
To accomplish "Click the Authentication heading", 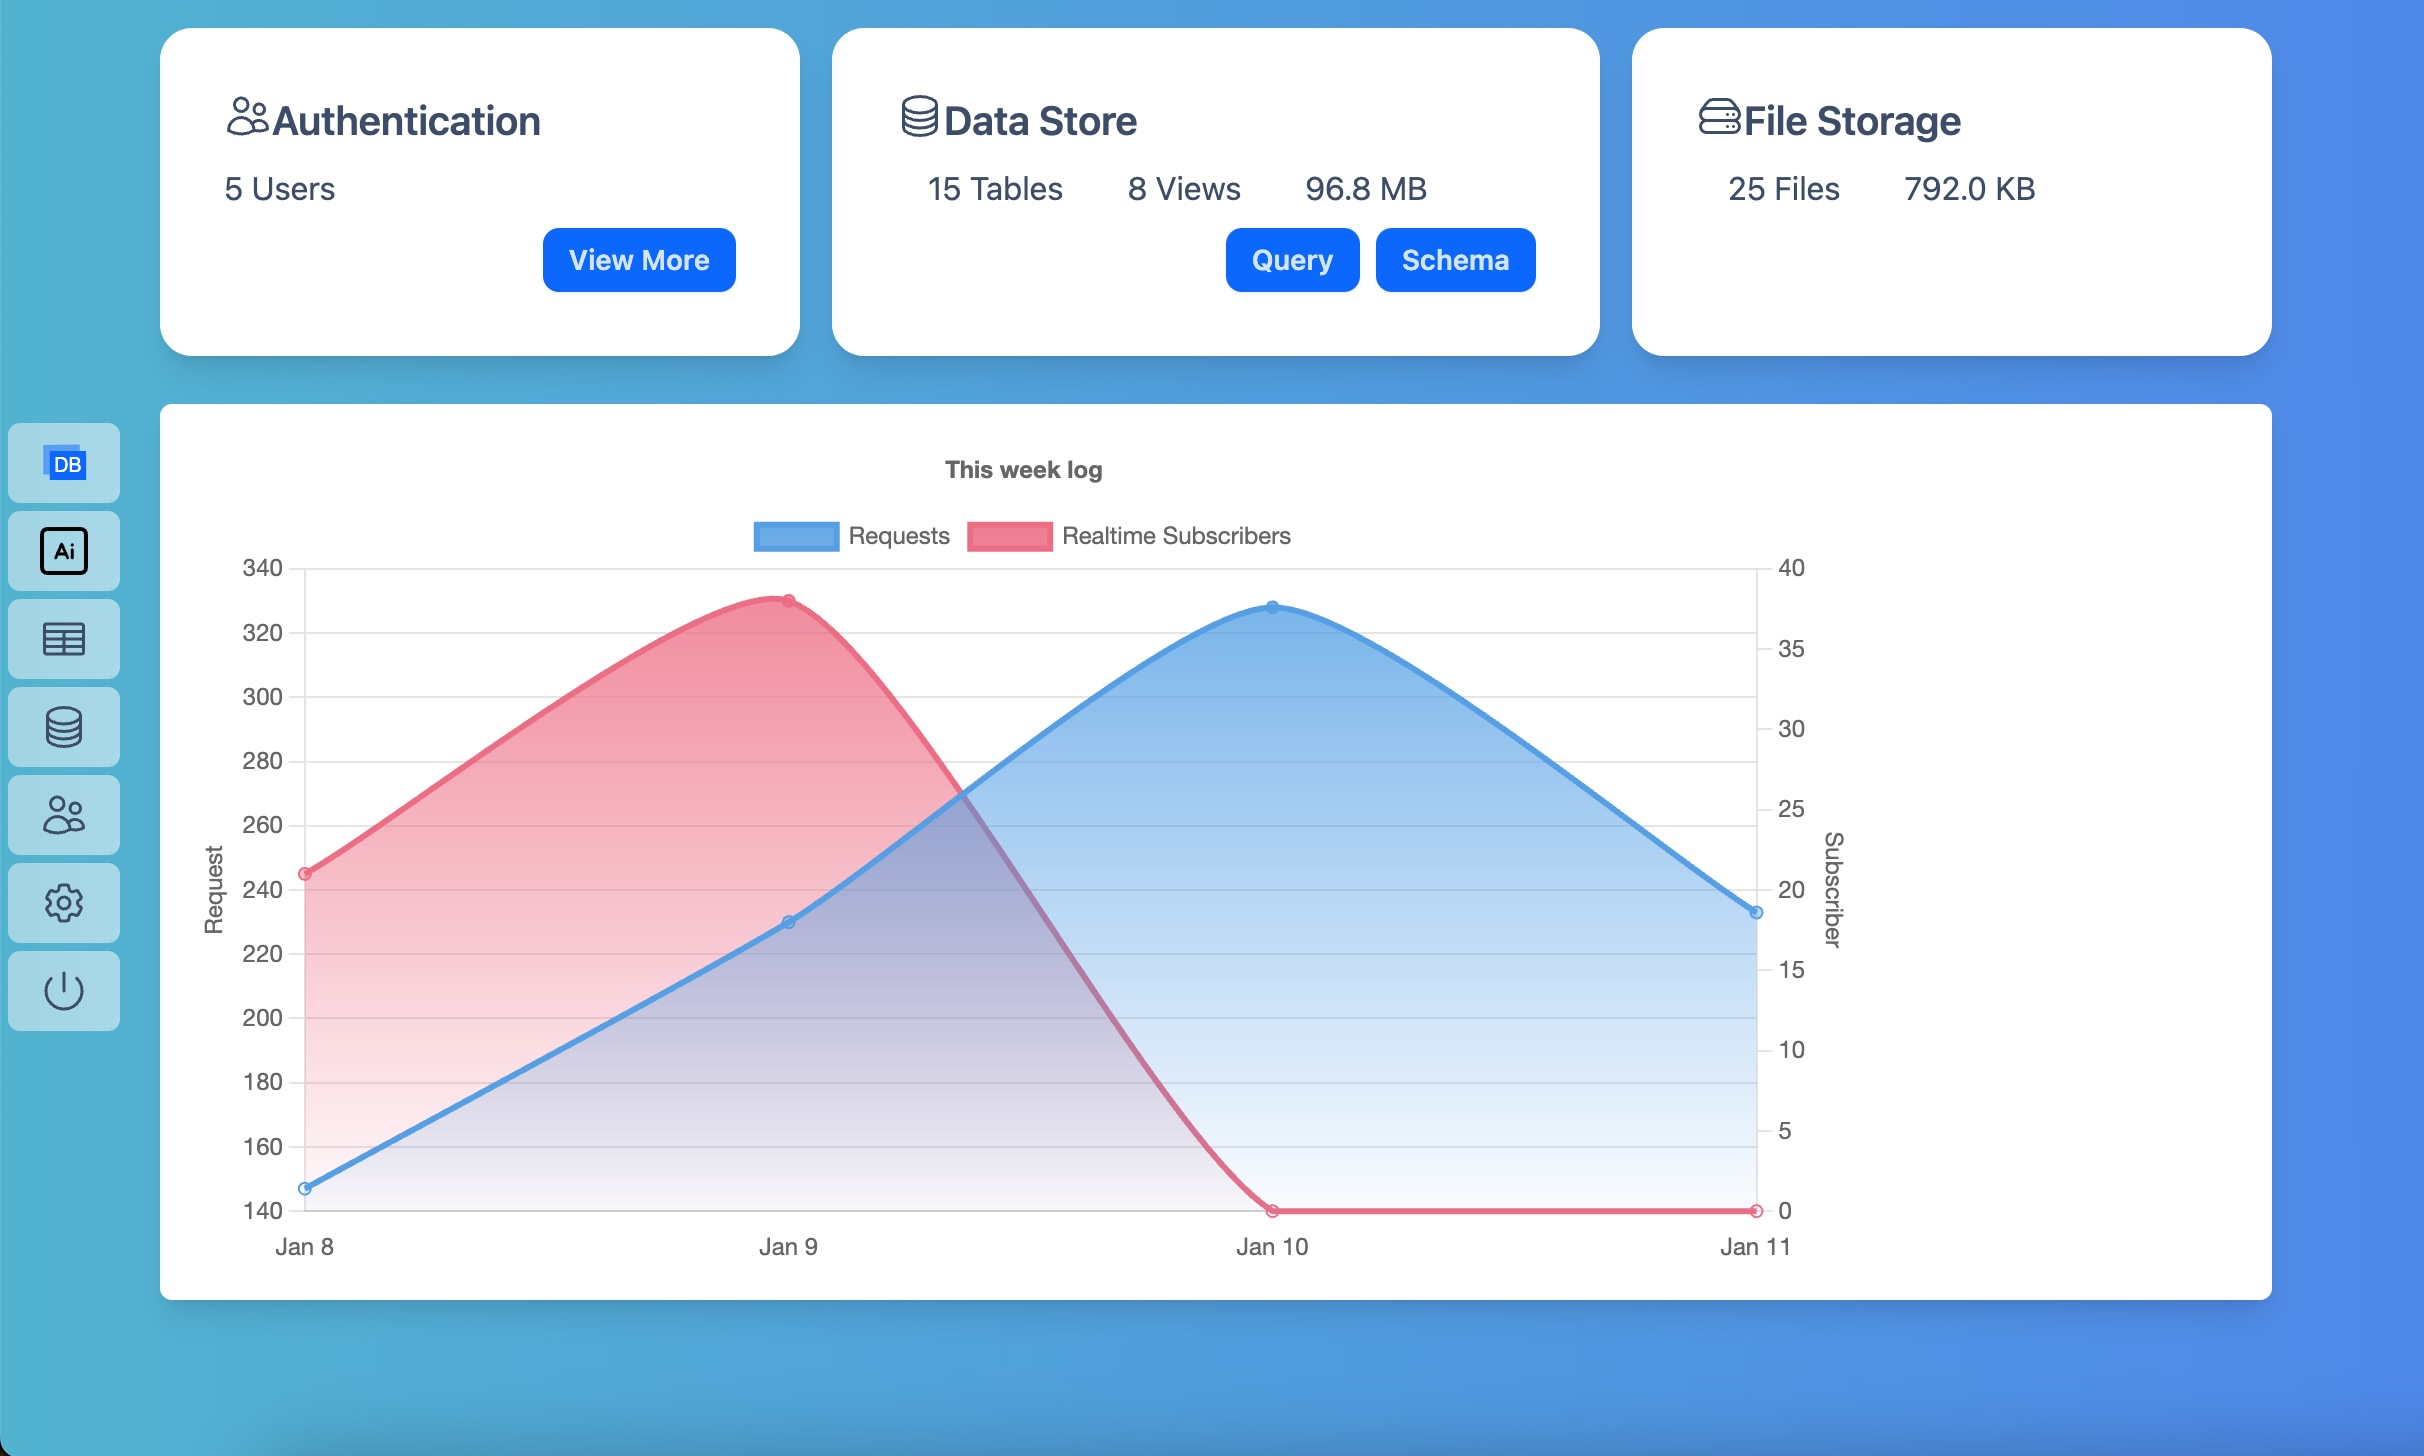I will [406, 121].
